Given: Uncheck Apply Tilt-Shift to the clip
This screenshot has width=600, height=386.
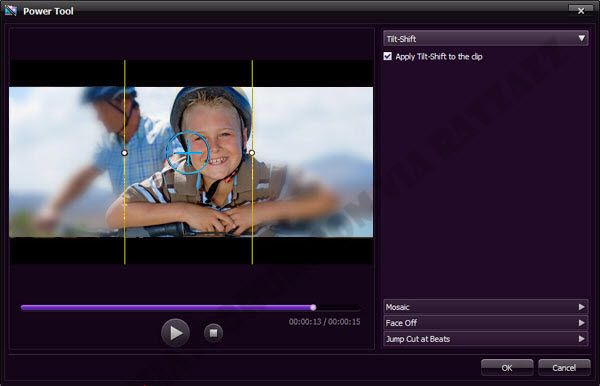Looking at the screenshot, I should click(x=388, y=56).
